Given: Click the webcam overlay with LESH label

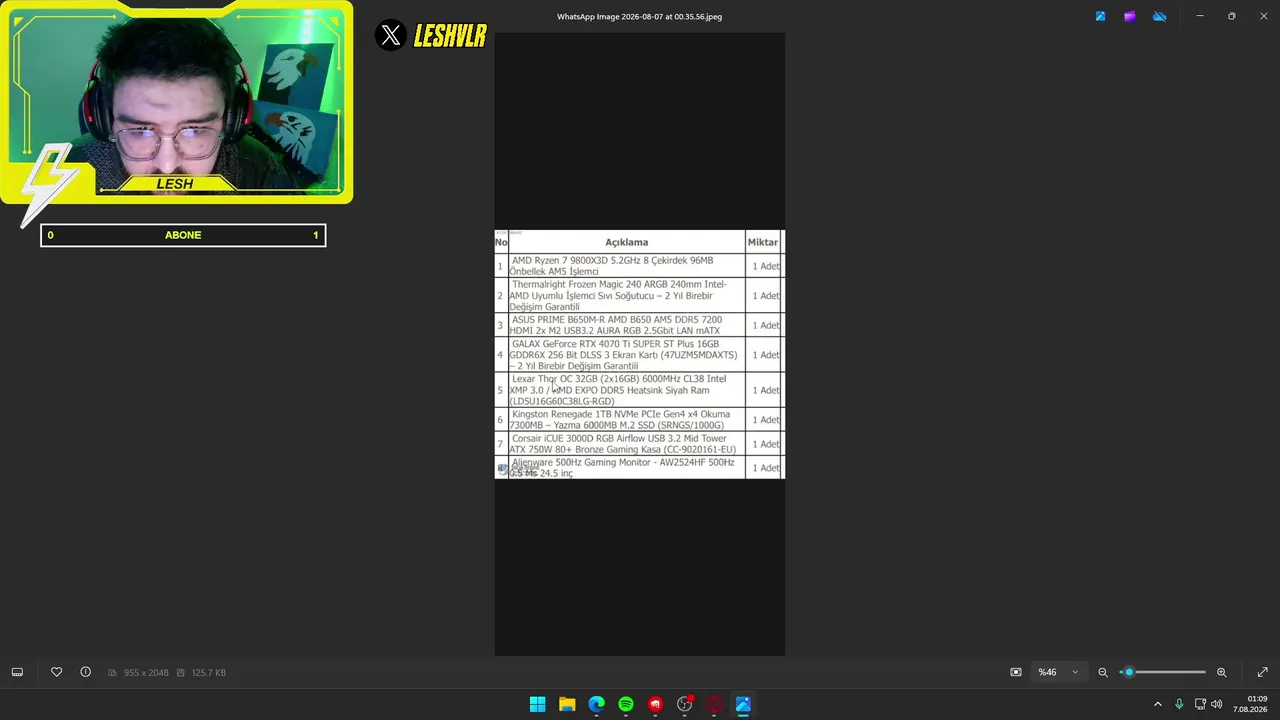Looking at the screenshot, I should pyautogui.click(x=177, y=102).
